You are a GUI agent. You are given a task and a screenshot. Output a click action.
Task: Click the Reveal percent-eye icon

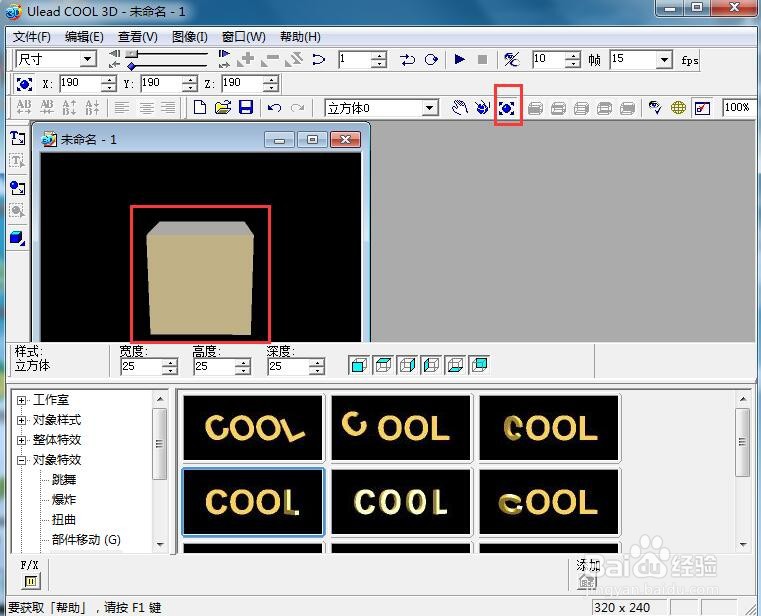pos(512,59)
